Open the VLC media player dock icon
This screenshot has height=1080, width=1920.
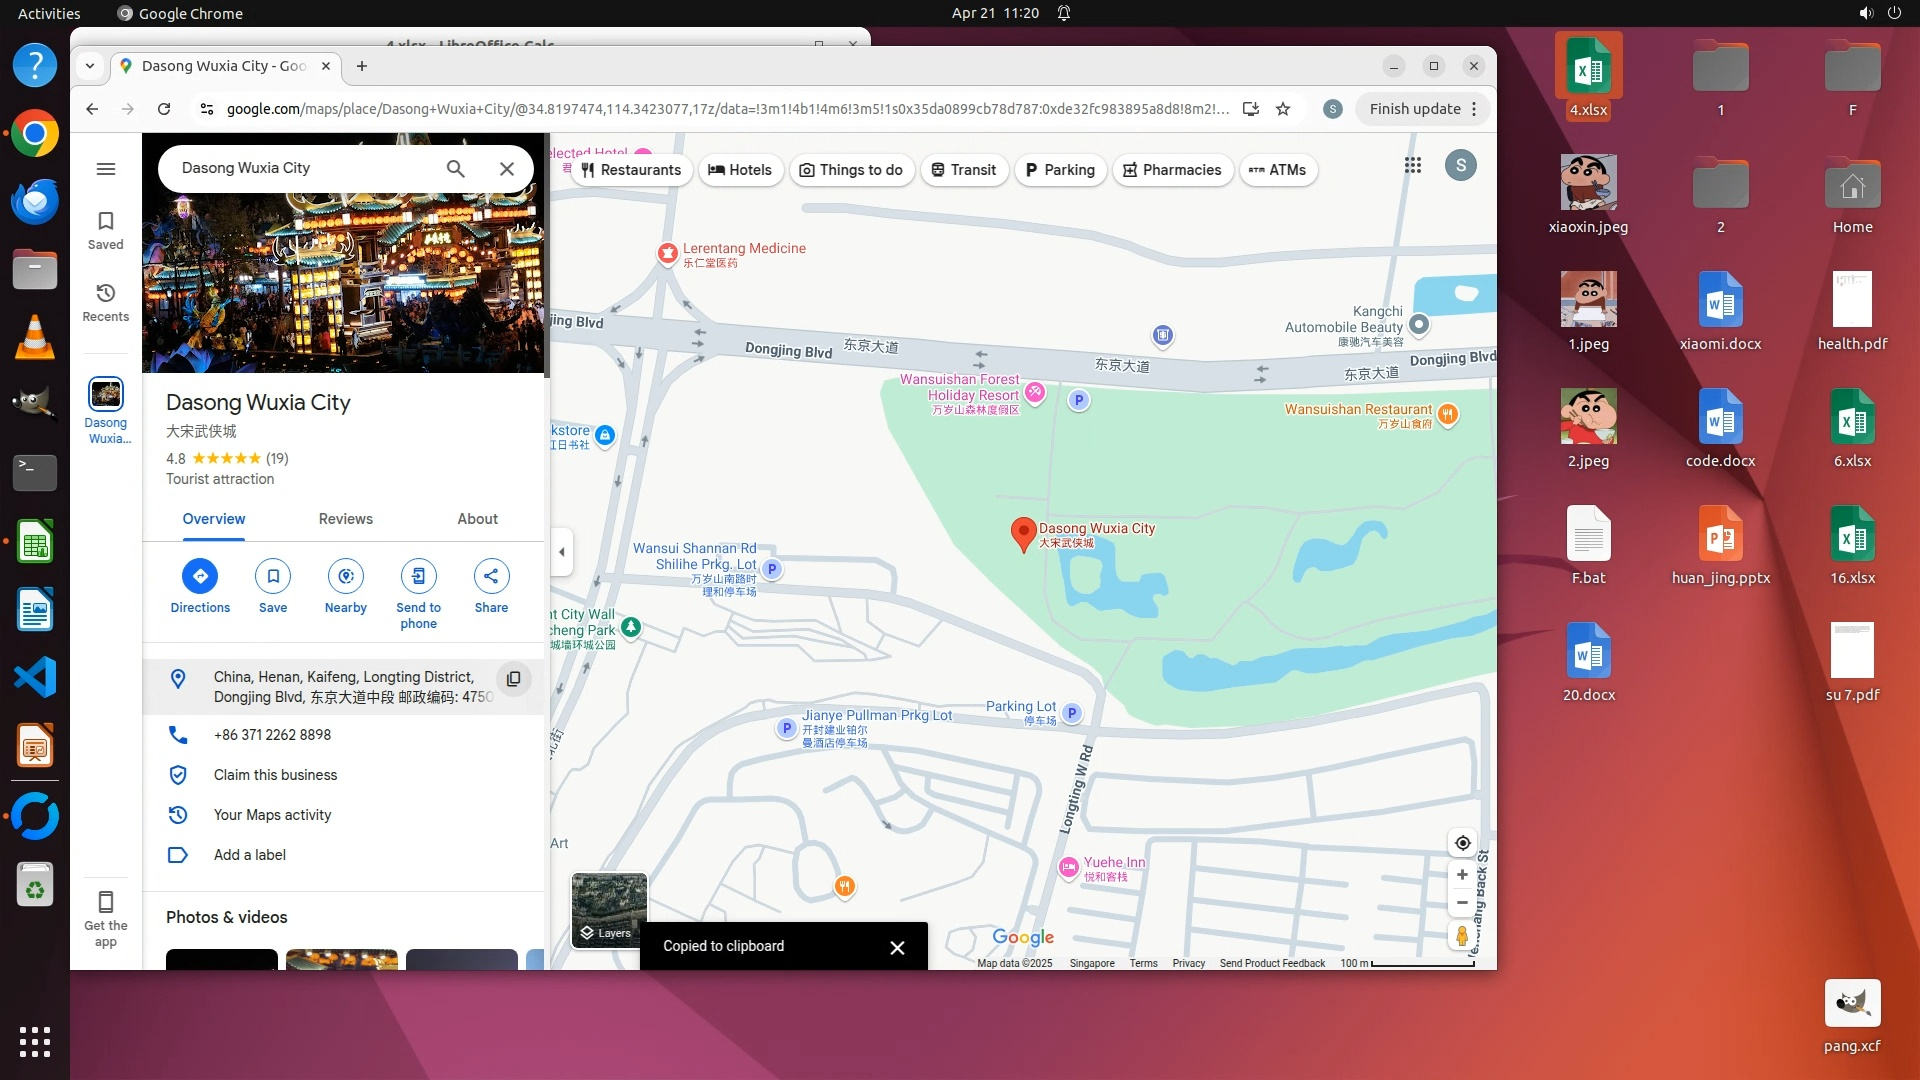coord(35,337)
